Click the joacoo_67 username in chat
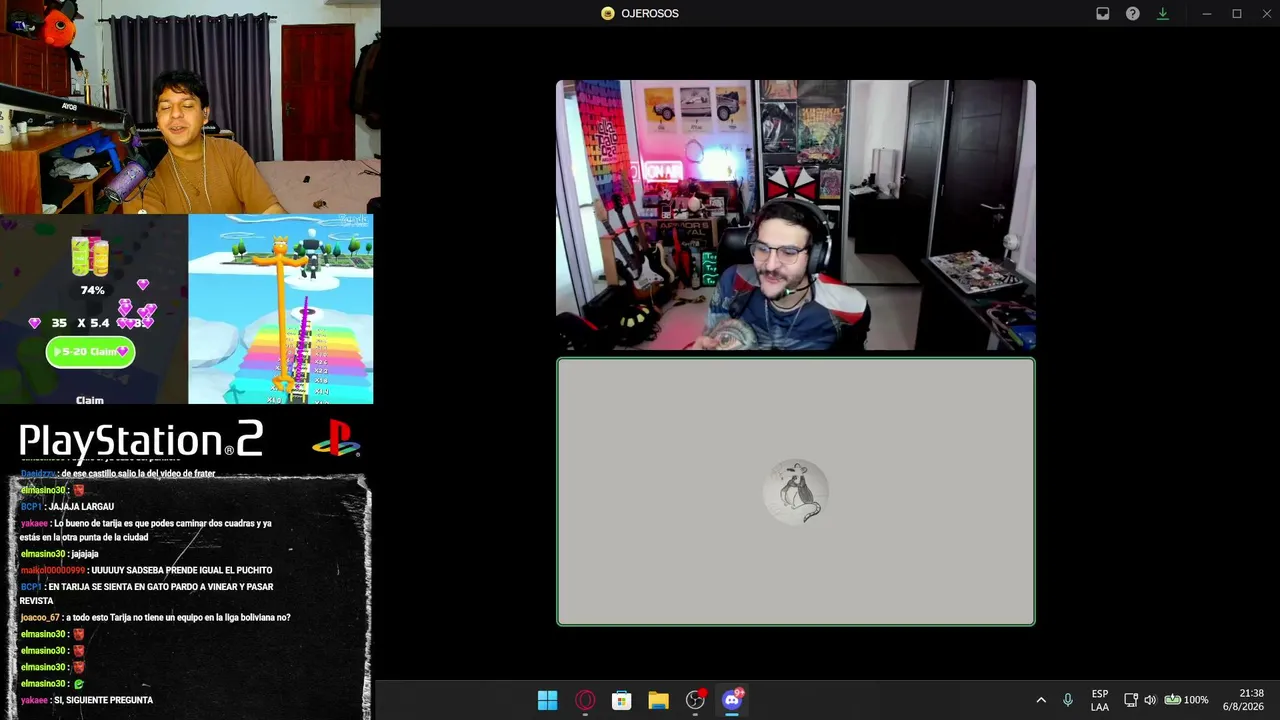The height and width of the screenshot is (720, 1280). click(40, 618)
